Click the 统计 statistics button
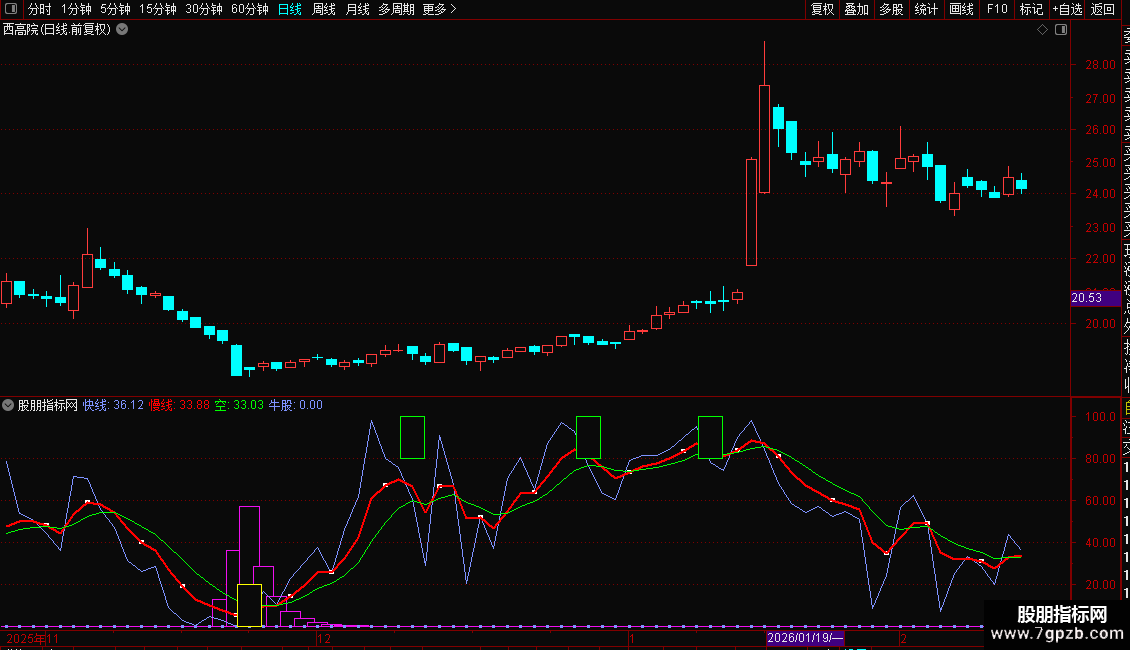This screenshot has width=1130, height=650. 926,9
